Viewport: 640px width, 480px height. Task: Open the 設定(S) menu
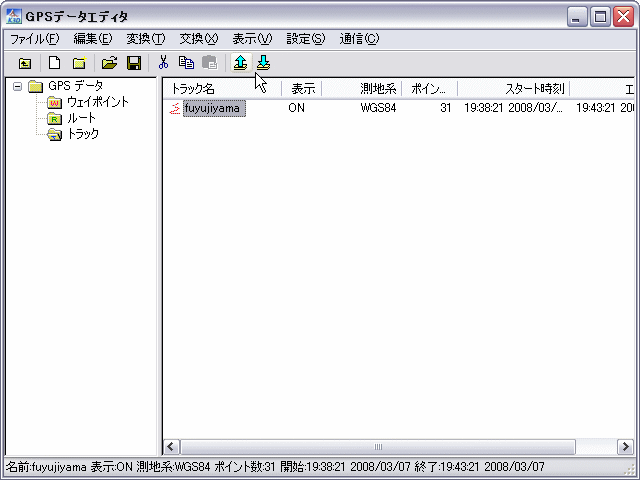(305, 39)
